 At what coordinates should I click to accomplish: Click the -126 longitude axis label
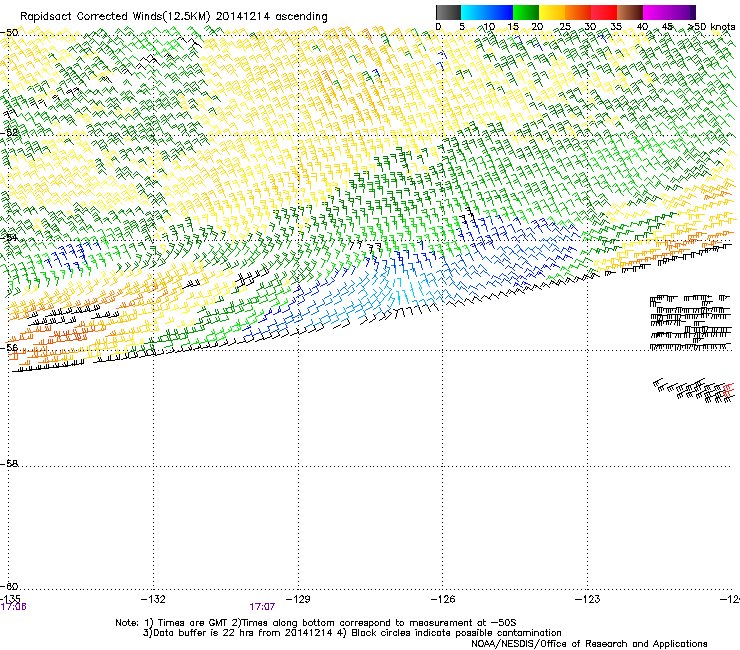[443, 599]
